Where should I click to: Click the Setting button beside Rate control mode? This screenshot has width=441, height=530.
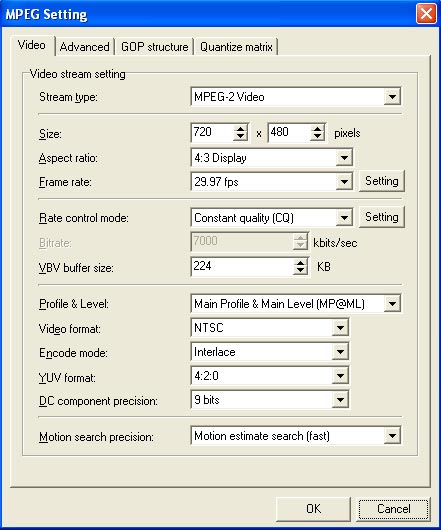coord(382,217)
